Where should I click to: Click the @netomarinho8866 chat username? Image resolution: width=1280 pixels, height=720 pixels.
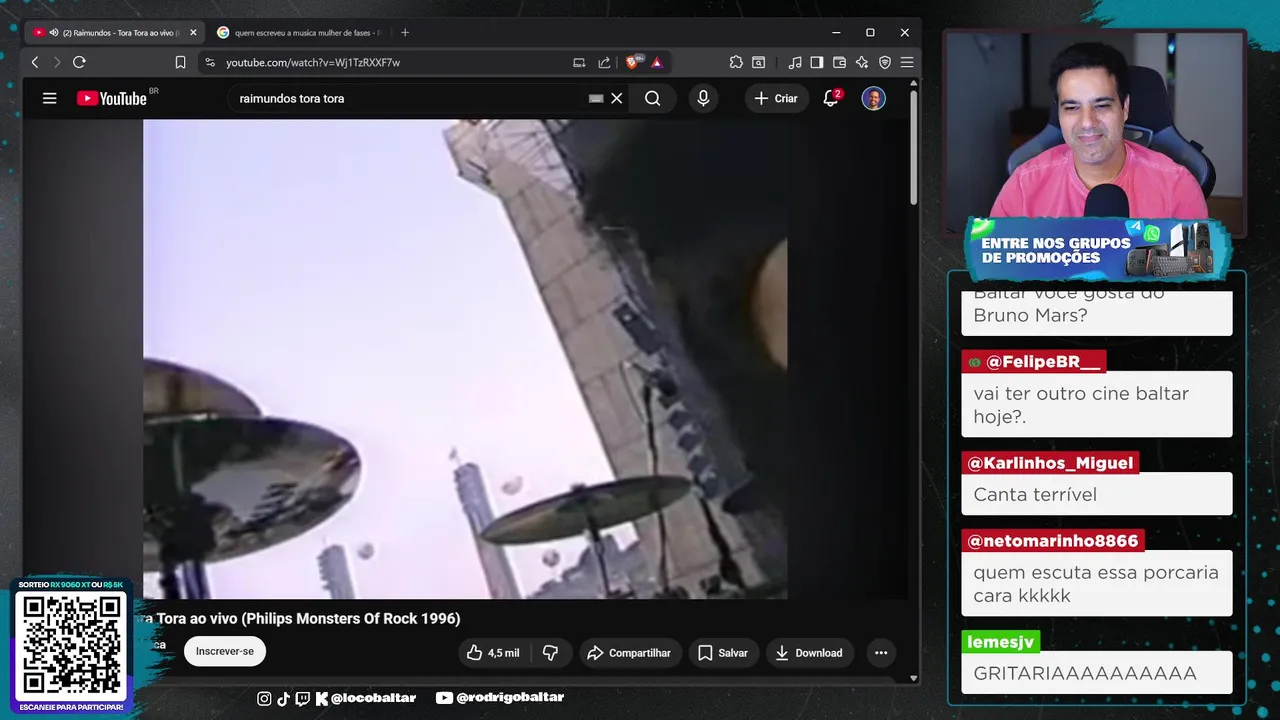coord(1052,541)
